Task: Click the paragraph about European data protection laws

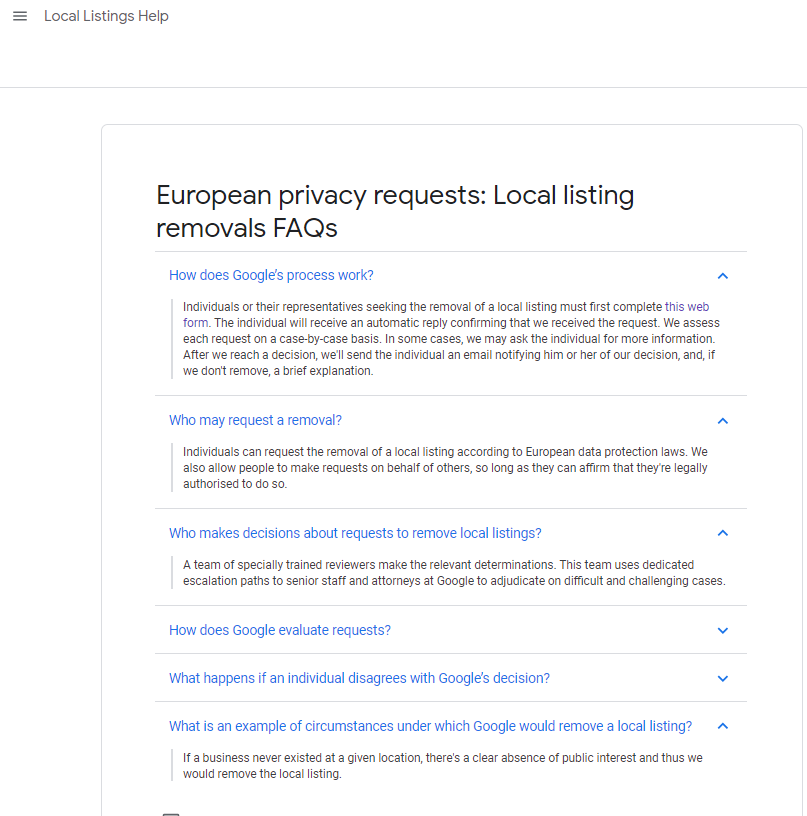Action: point(445,468)
